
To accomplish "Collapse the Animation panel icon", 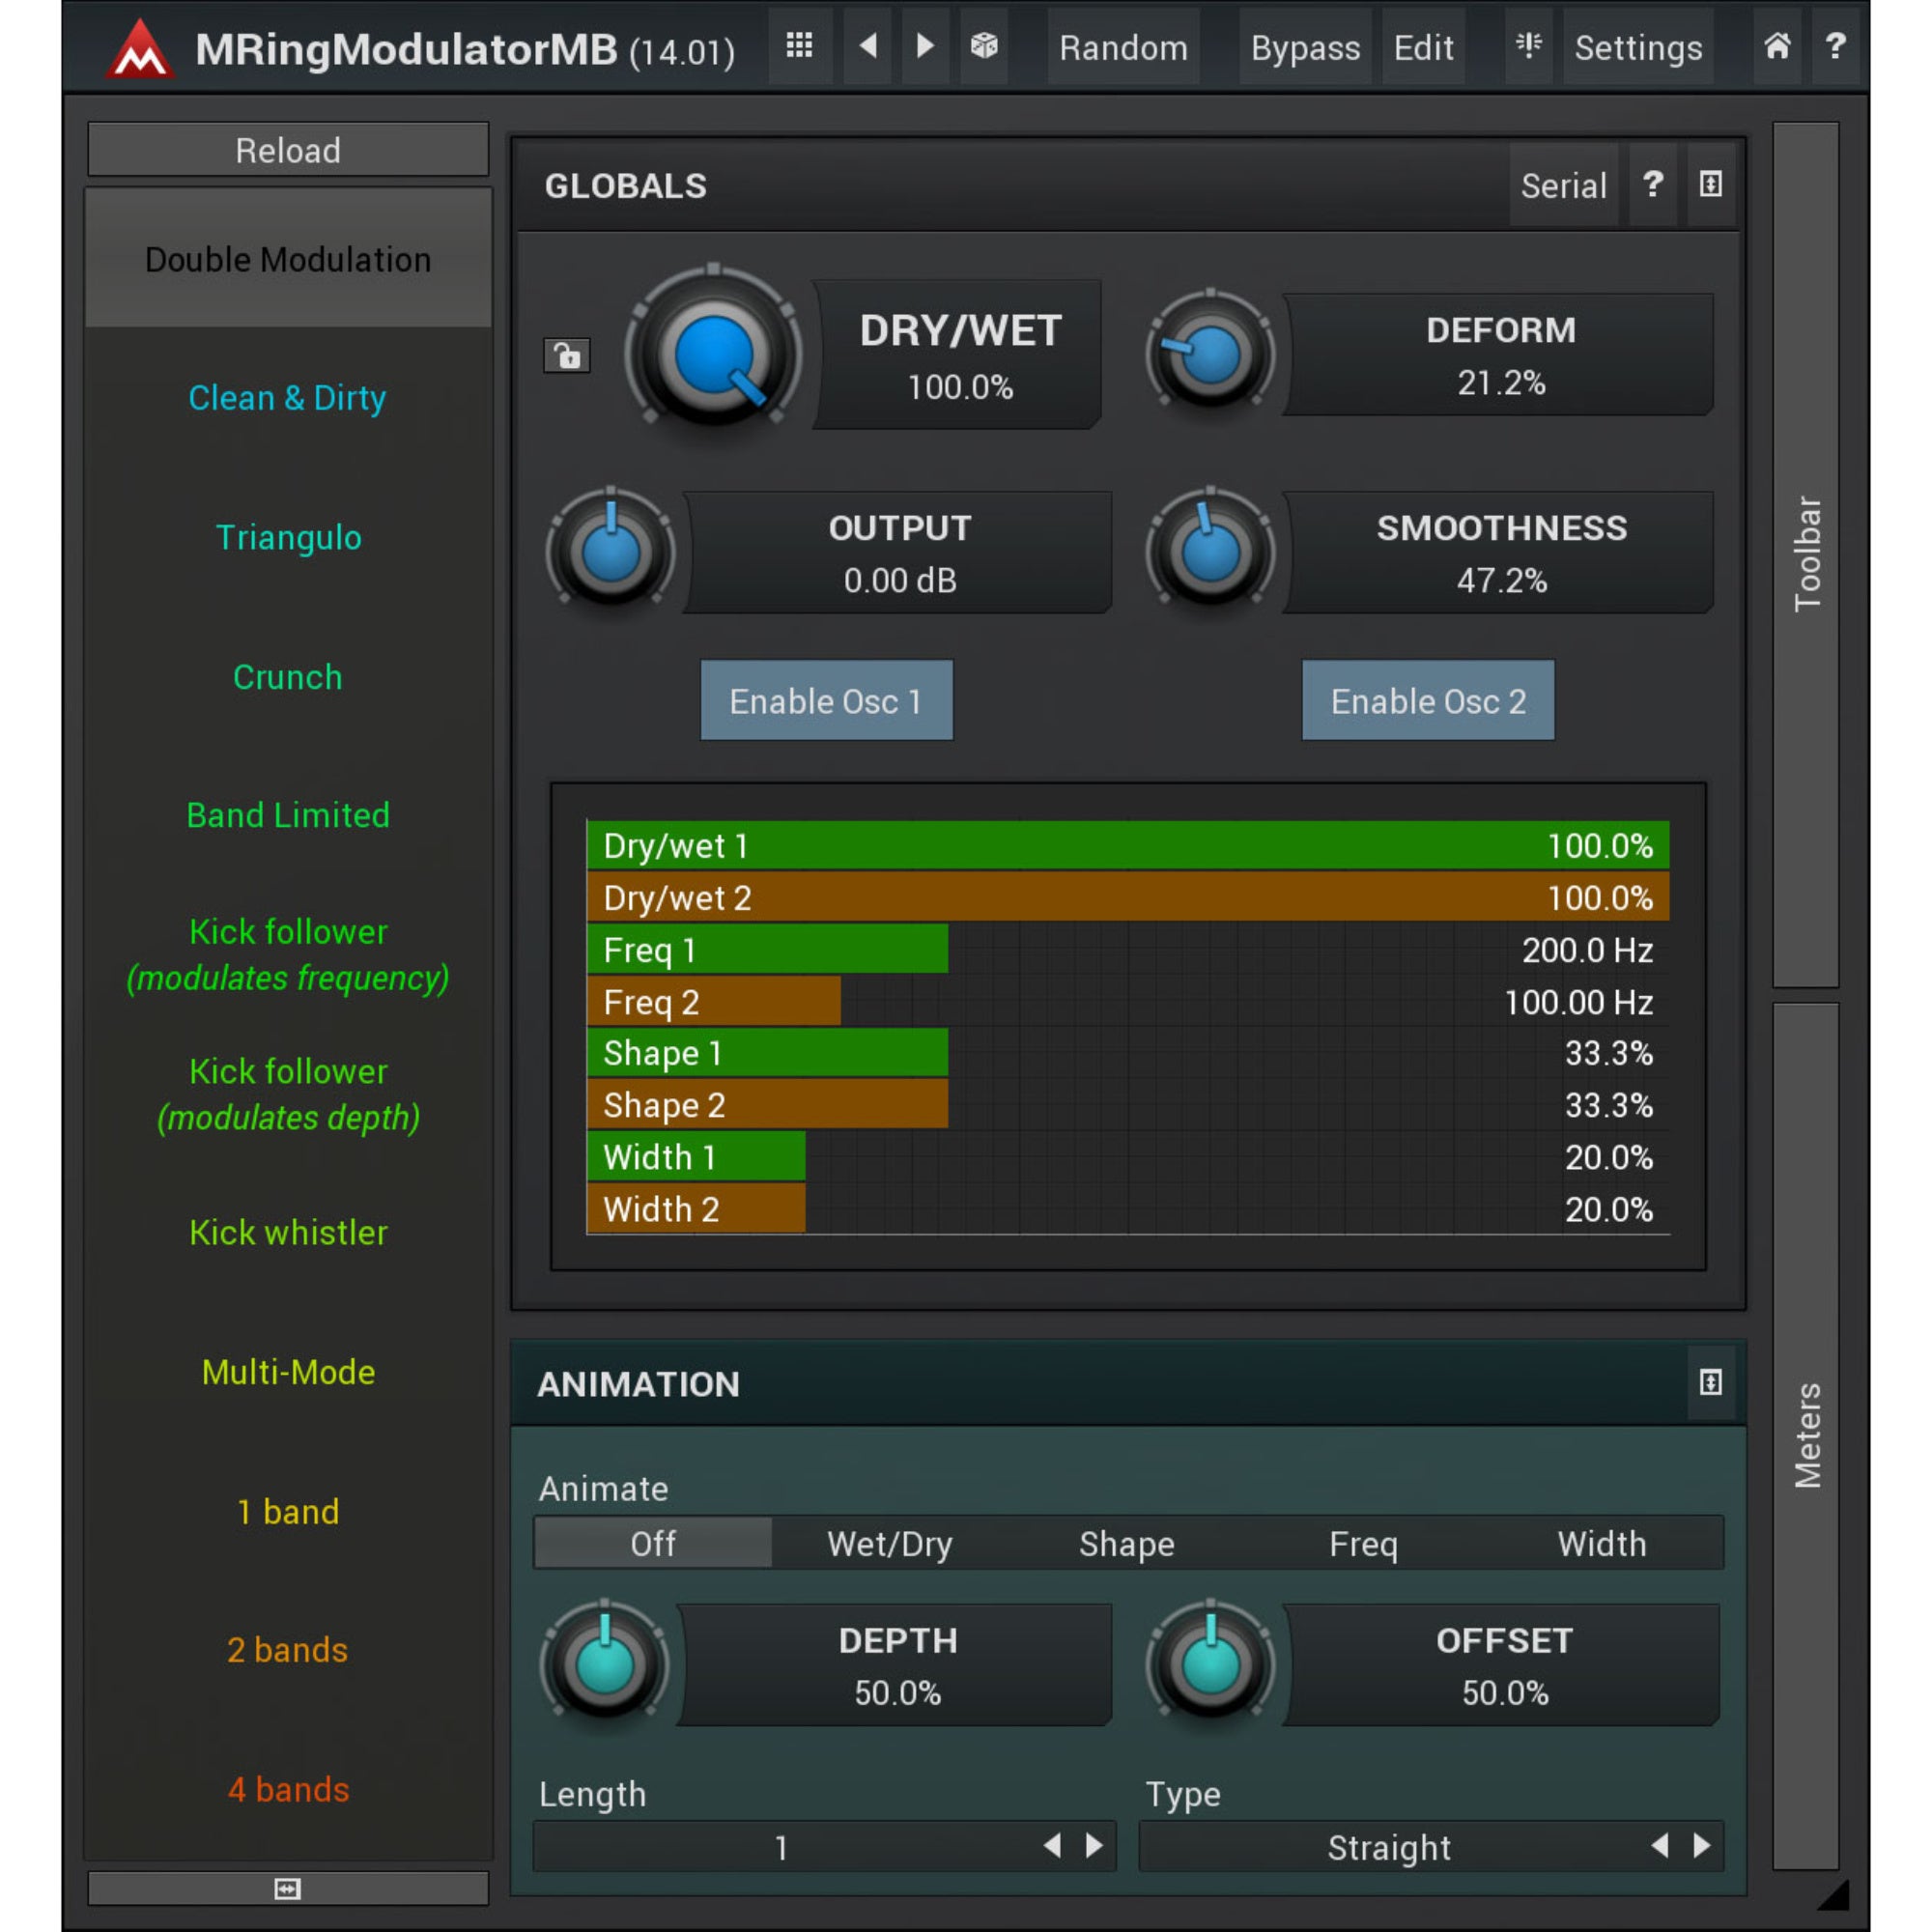I will click(1711, 1383).
